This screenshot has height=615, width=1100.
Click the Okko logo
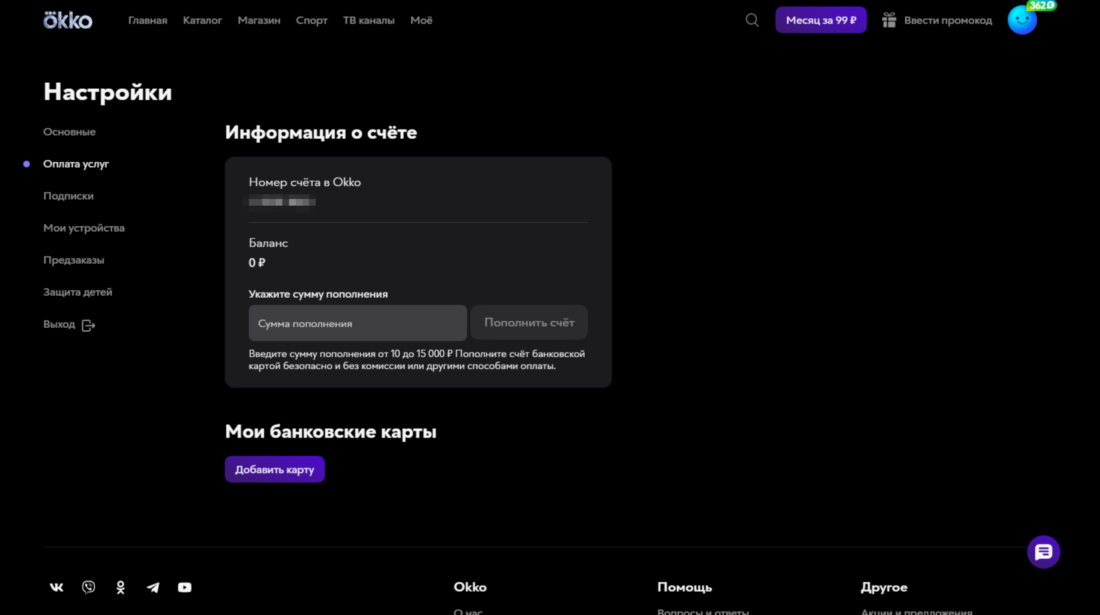click(x=67, y=20)
